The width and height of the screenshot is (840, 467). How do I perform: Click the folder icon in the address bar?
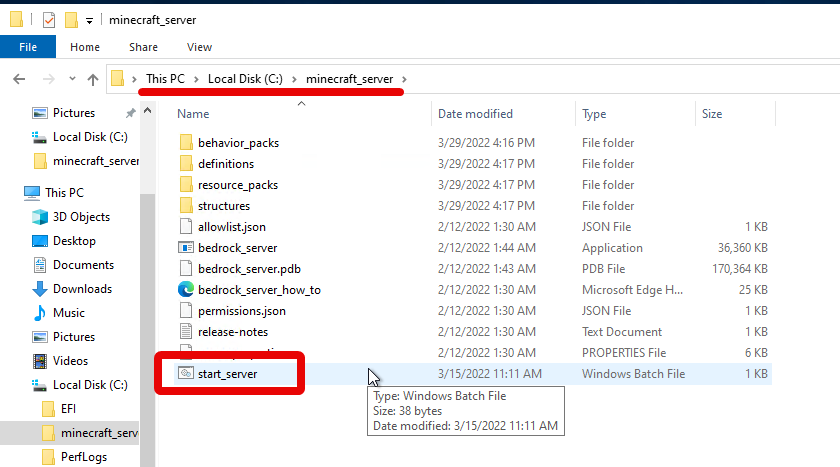click(x=117, y=79)
